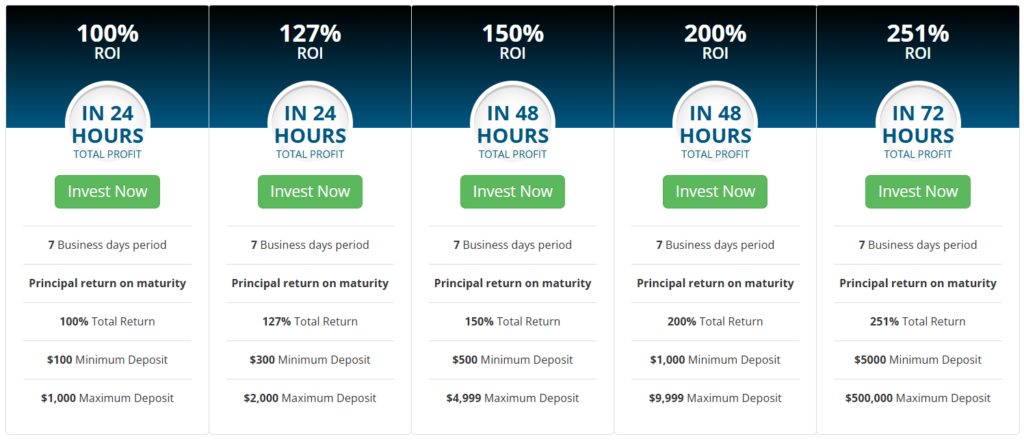
Task: Click the 251% Total Return text
Action: click(x=918, y=322)
